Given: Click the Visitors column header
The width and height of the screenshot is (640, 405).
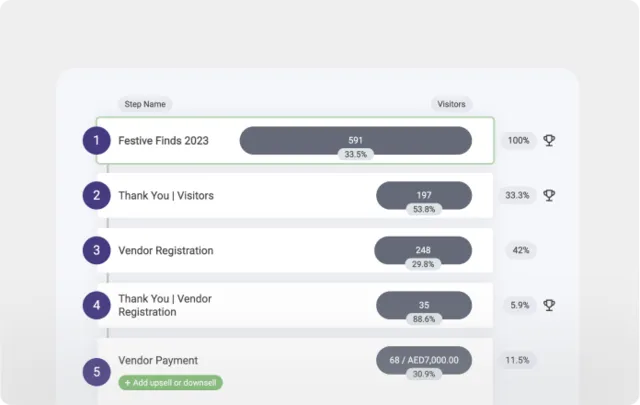Looking at the screenshot, I should click(x=451, y=104).
